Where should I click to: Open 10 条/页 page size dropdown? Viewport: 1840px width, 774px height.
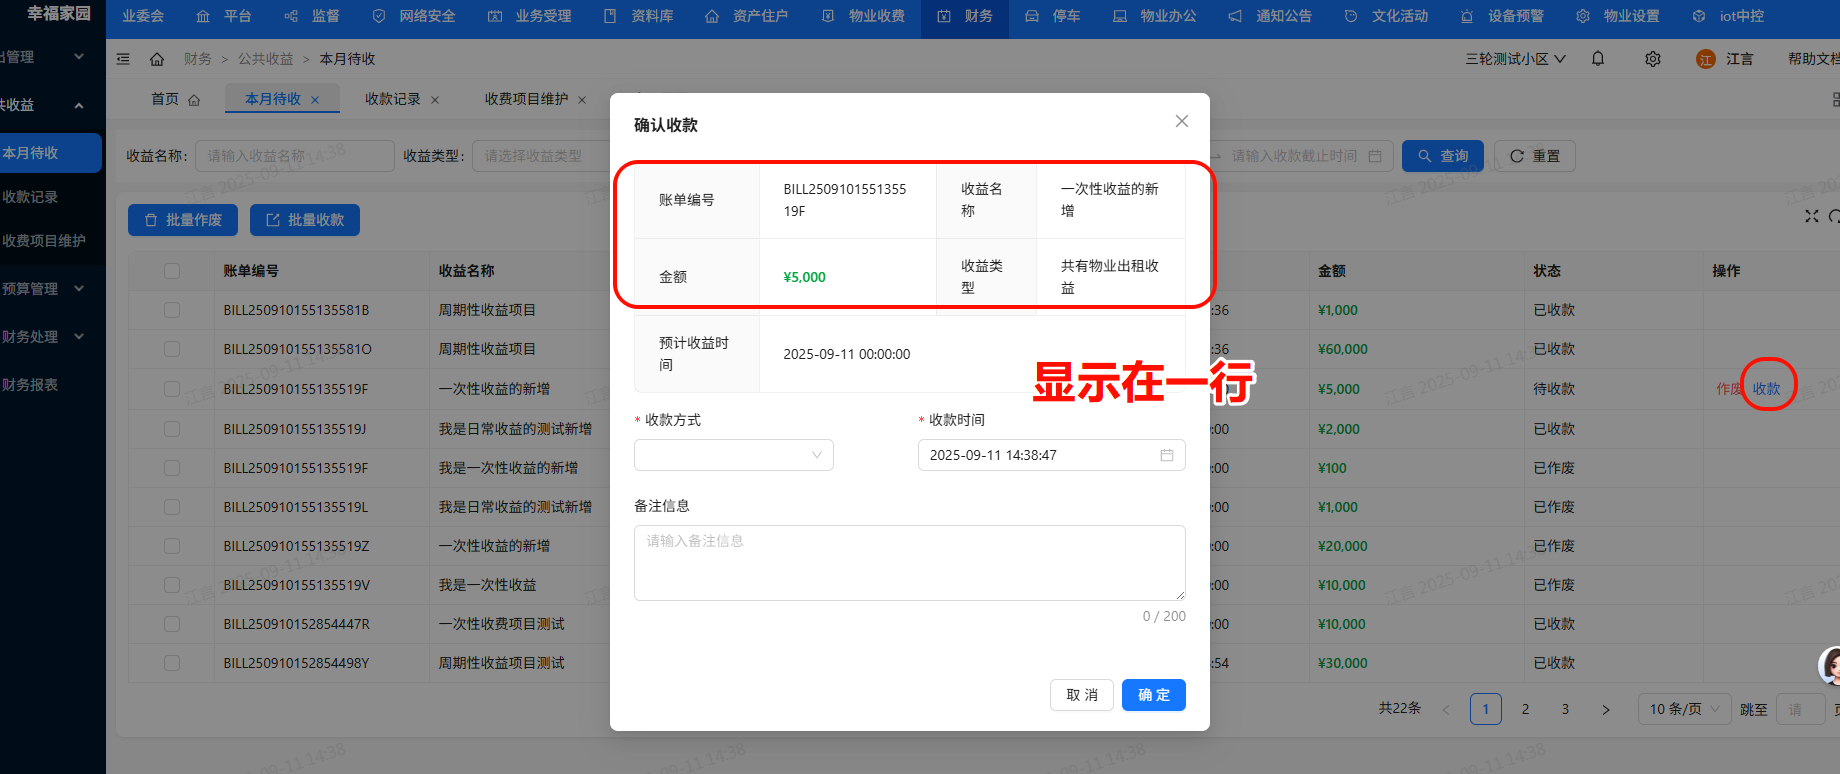click(x=1684, y=709)
